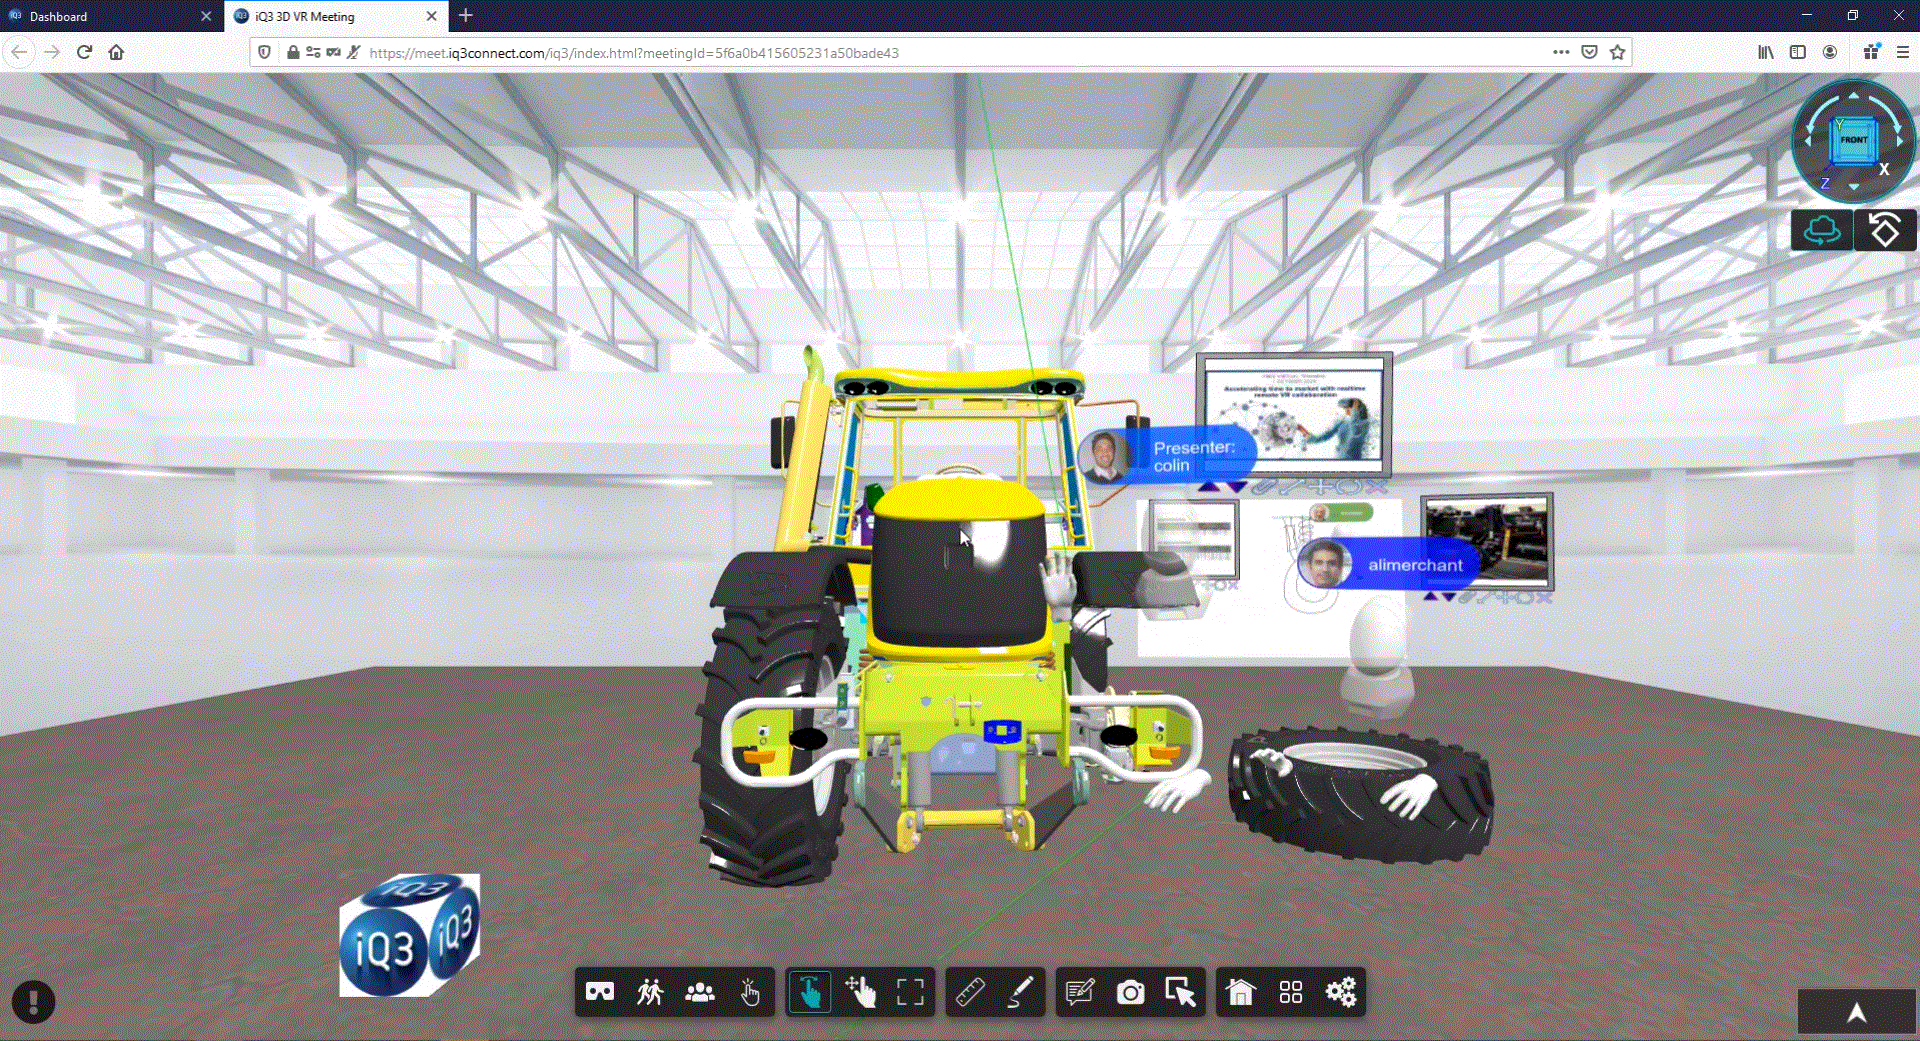
Task: Select the walk navigation tool
Action: coord(650,992)
